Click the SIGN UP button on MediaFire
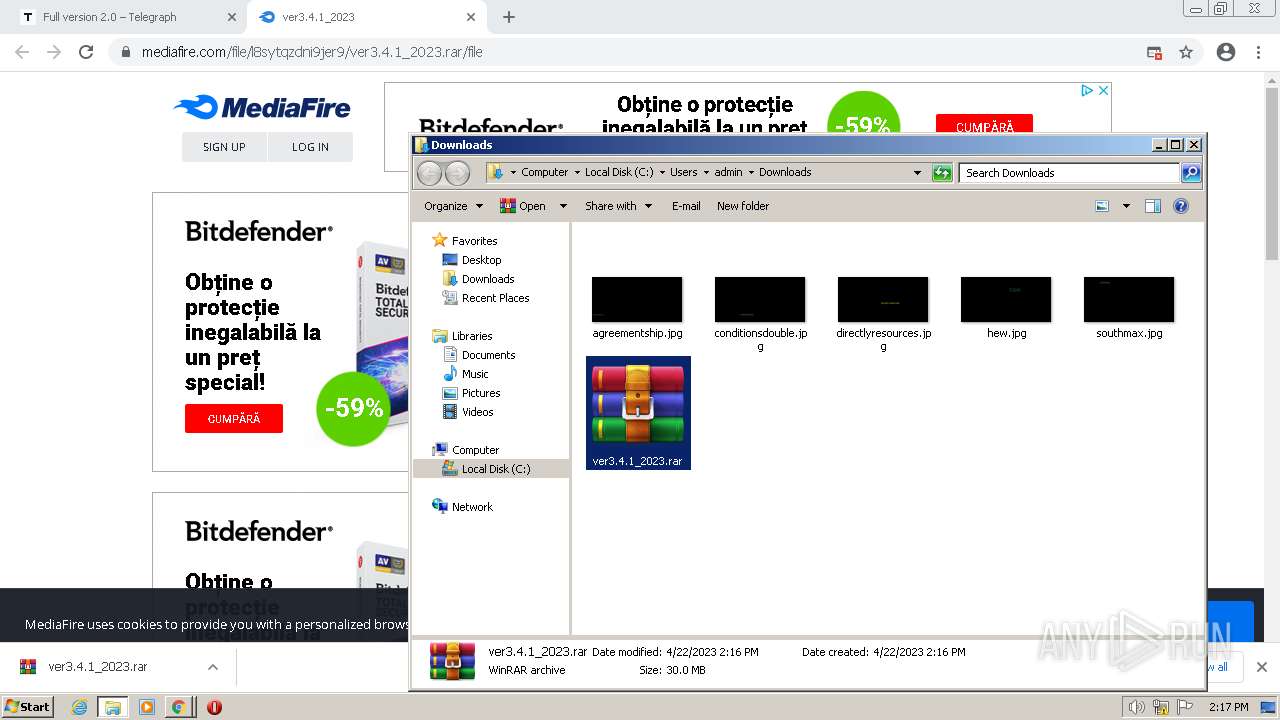 click(224, 147)
